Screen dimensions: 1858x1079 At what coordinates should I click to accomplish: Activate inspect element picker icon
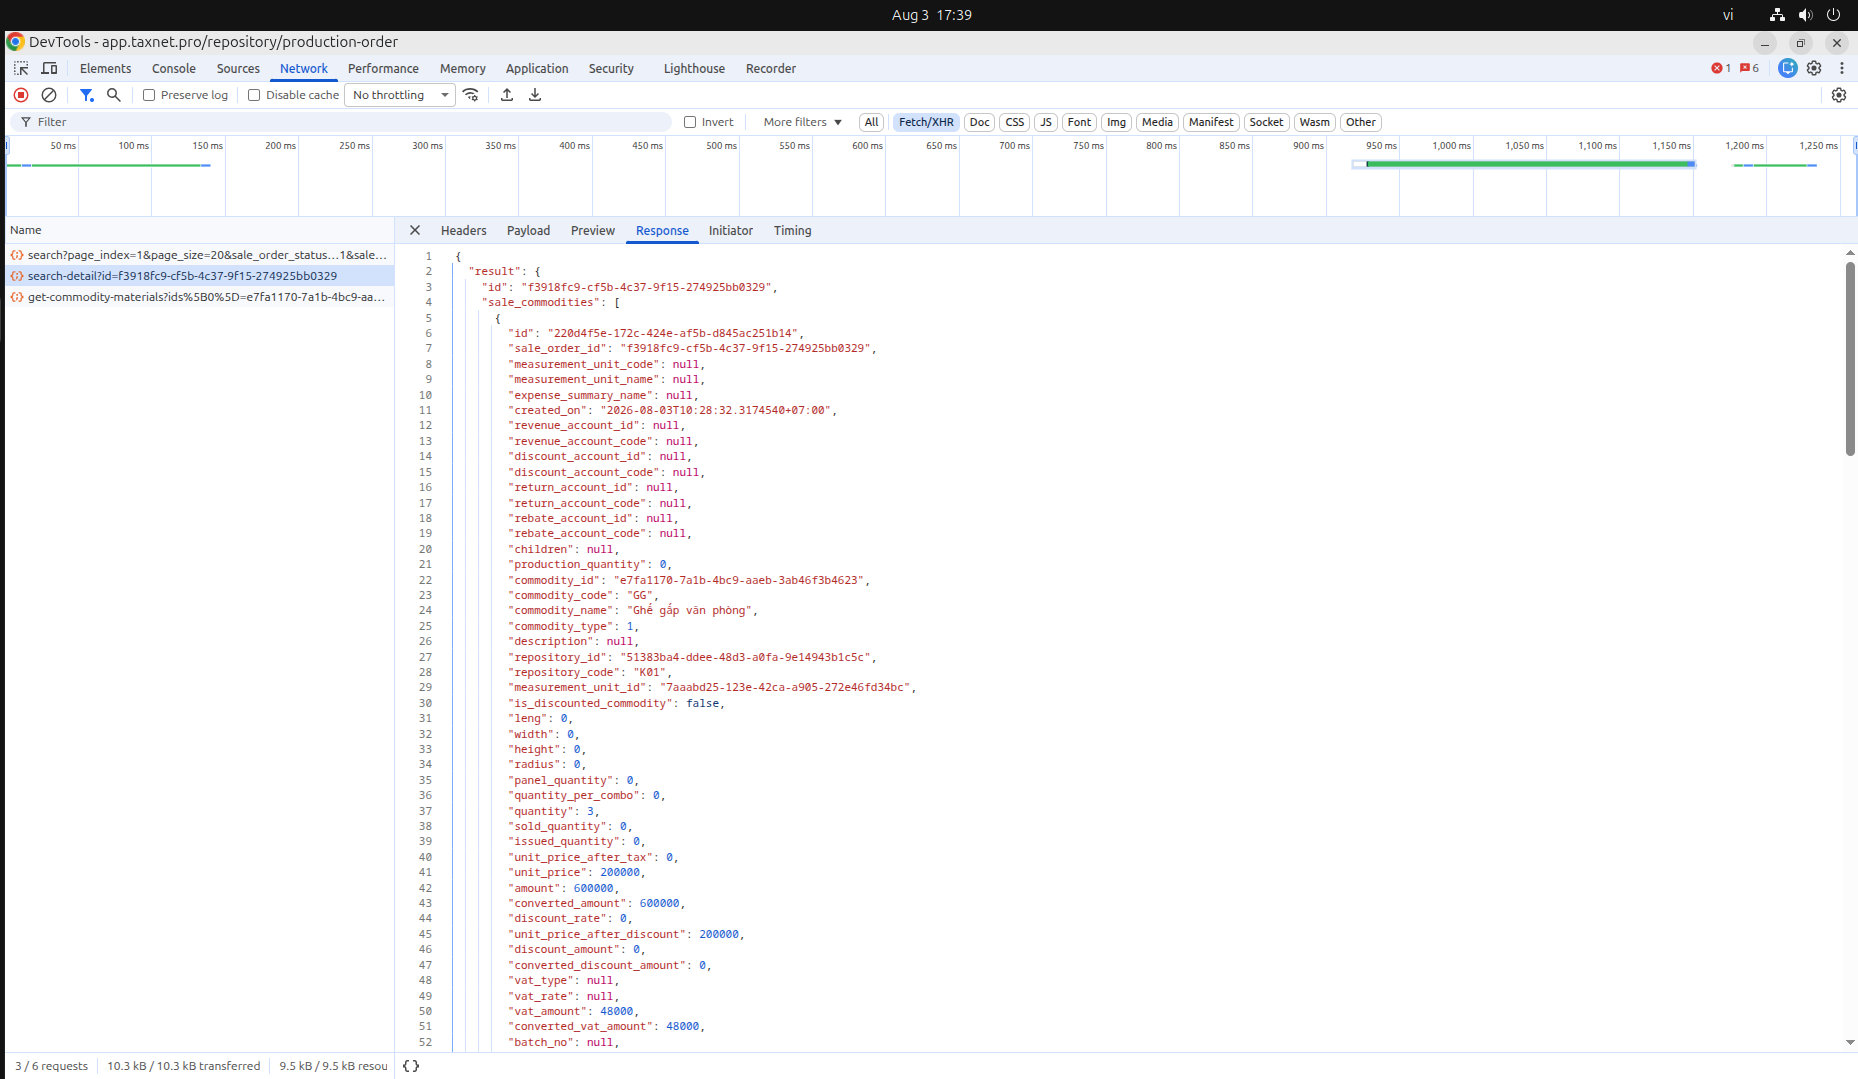pos(21,68)
